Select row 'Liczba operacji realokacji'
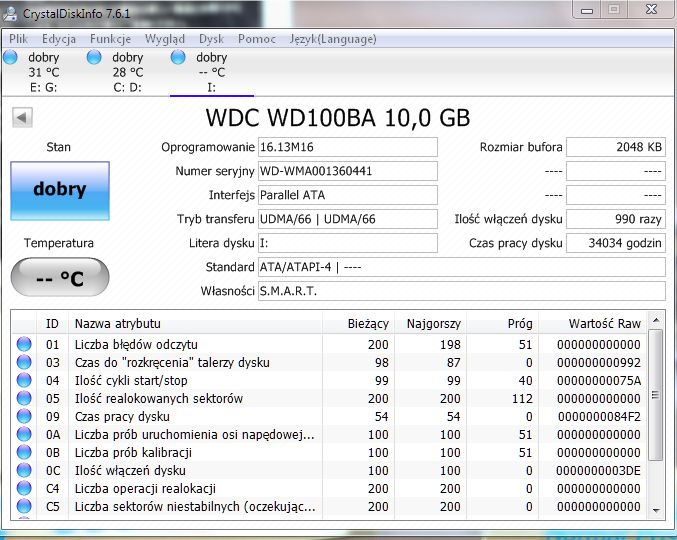This screenshot has height=540, width=677. [x=329, y=488]
